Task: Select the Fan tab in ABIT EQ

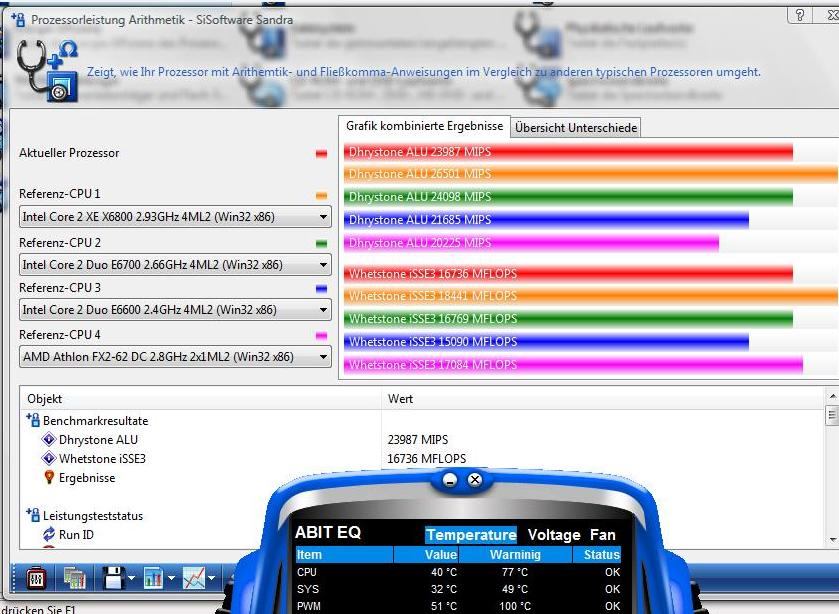Action: click(602, 535)
